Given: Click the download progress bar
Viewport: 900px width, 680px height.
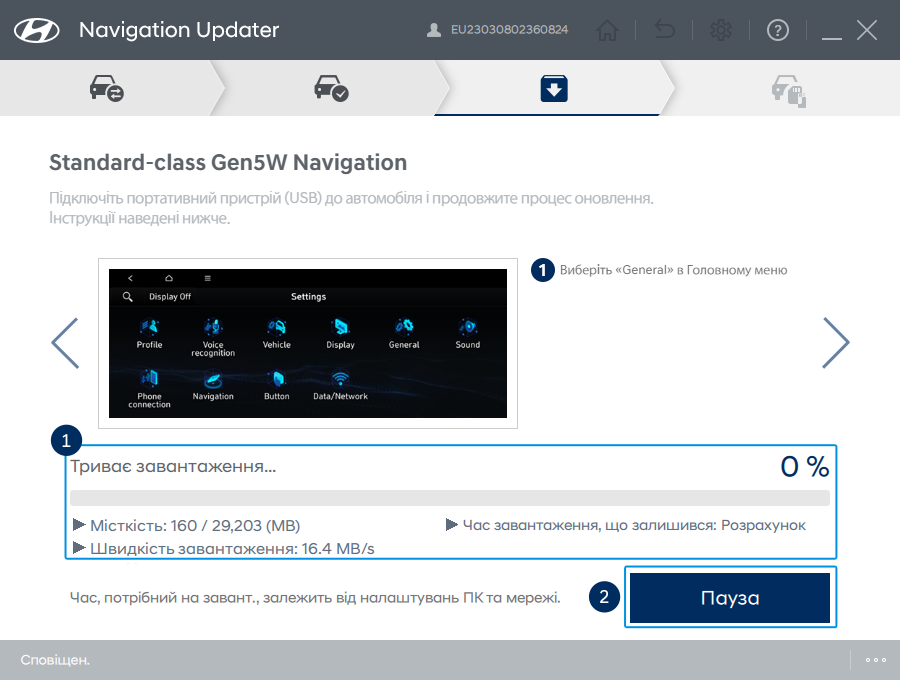Looking at the screenshot, I should (x=450, y=498).
